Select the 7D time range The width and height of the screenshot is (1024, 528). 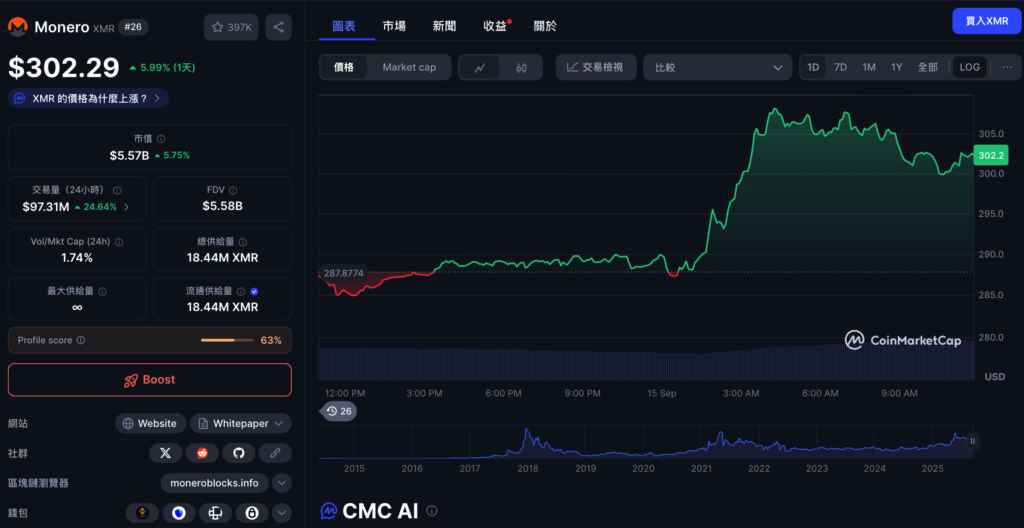pos(840,67)
